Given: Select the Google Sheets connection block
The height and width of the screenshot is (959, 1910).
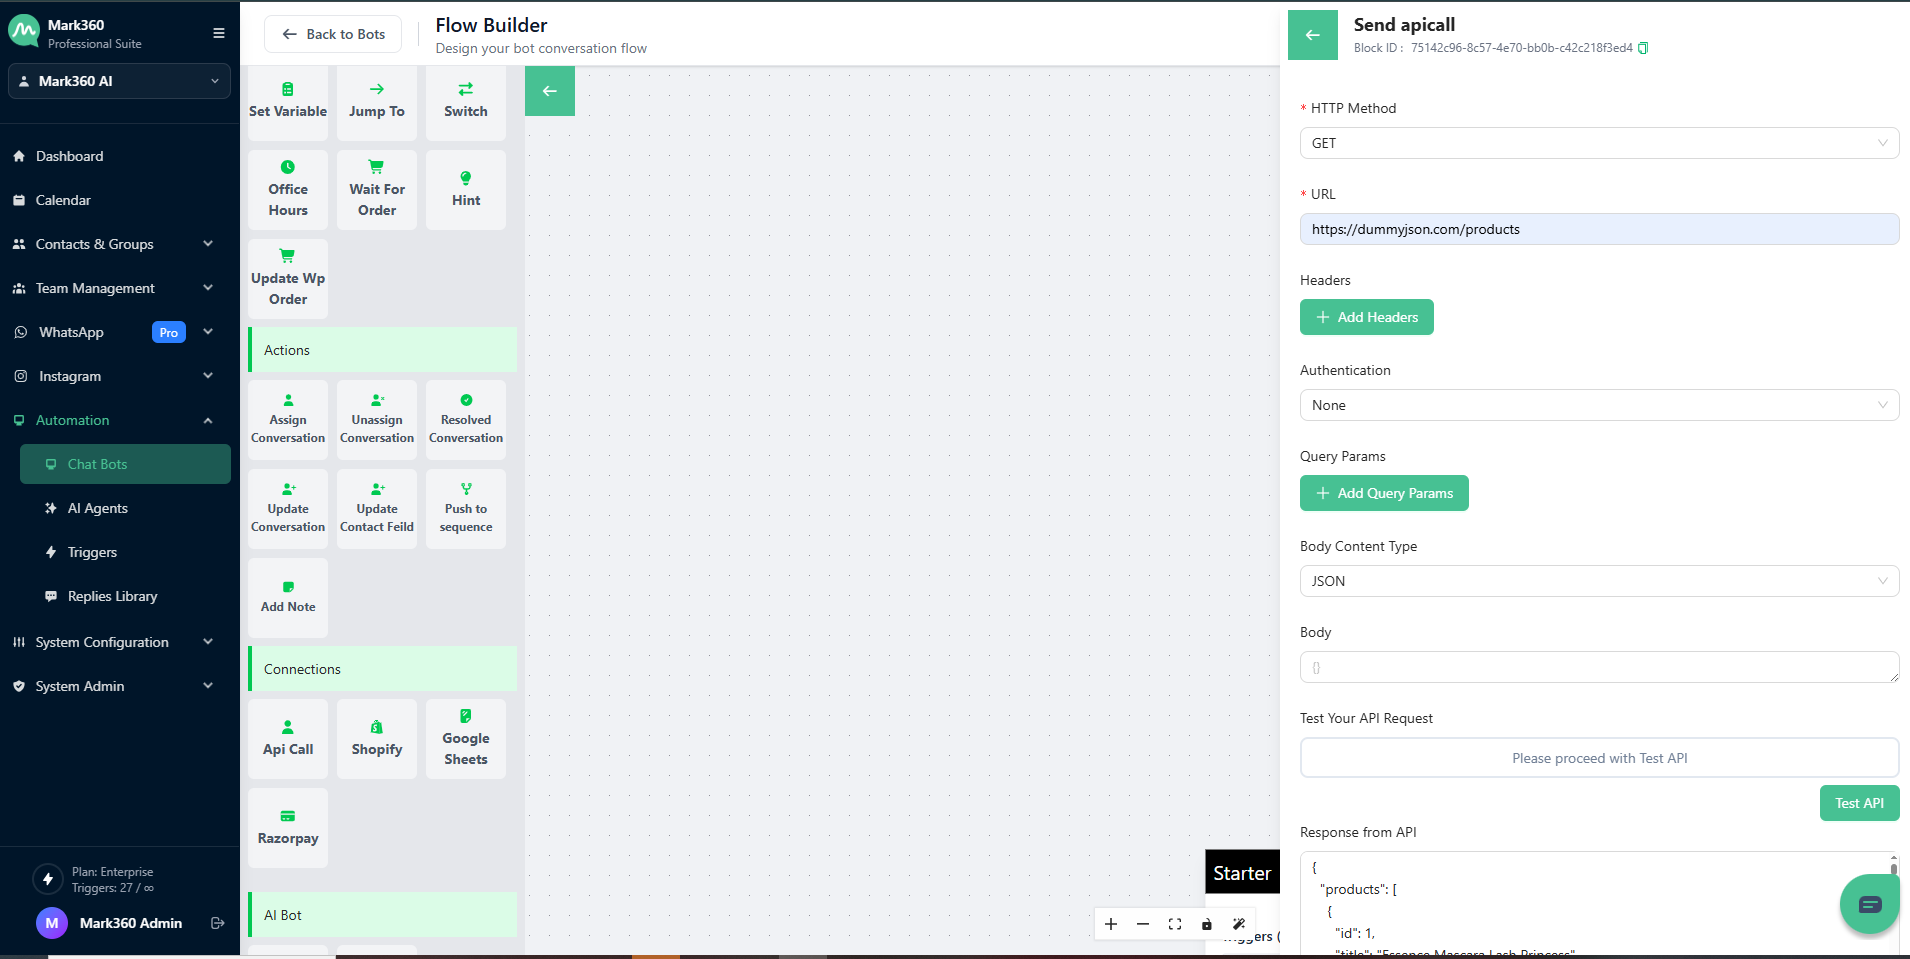Looking at the screenshot, I should click(x=466, y=738).
